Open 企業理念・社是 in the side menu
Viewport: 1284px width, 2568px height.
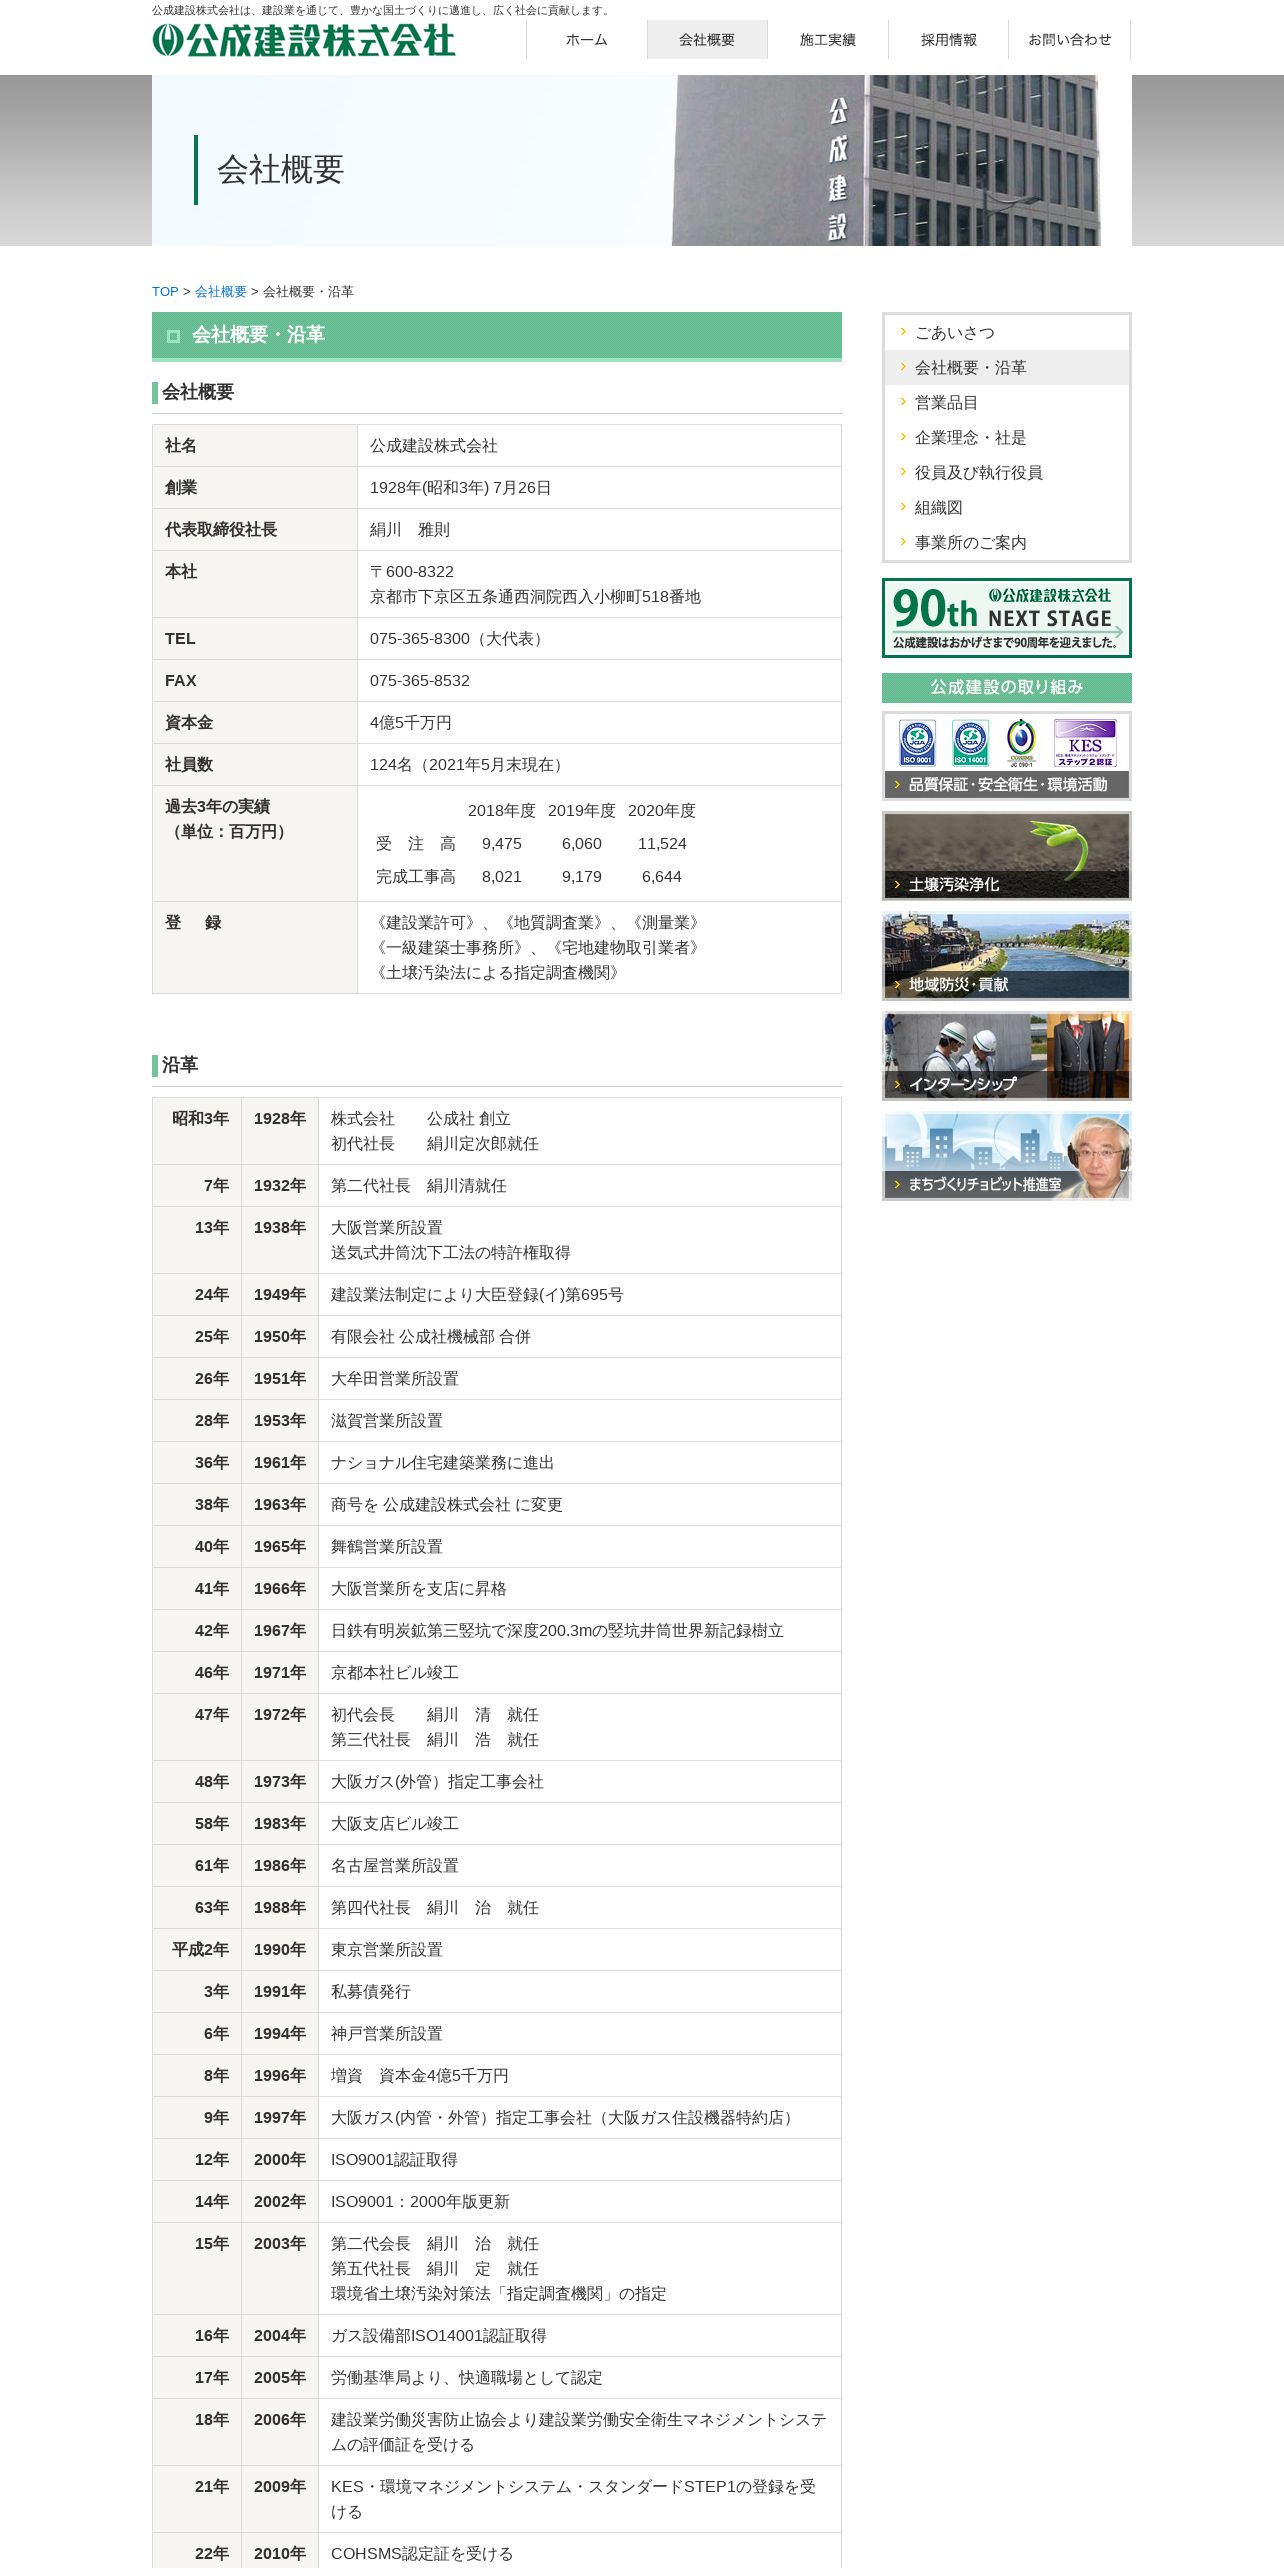pos(1007,438)
